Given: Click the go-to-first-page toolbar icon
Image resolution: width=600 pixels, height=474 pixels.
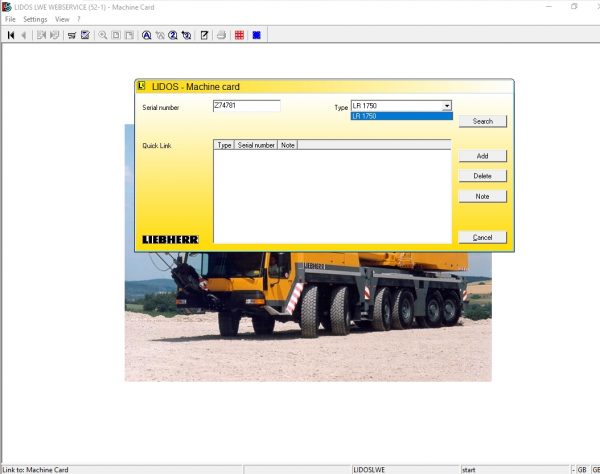Looking at the screenshot, I should click(11, 35).
